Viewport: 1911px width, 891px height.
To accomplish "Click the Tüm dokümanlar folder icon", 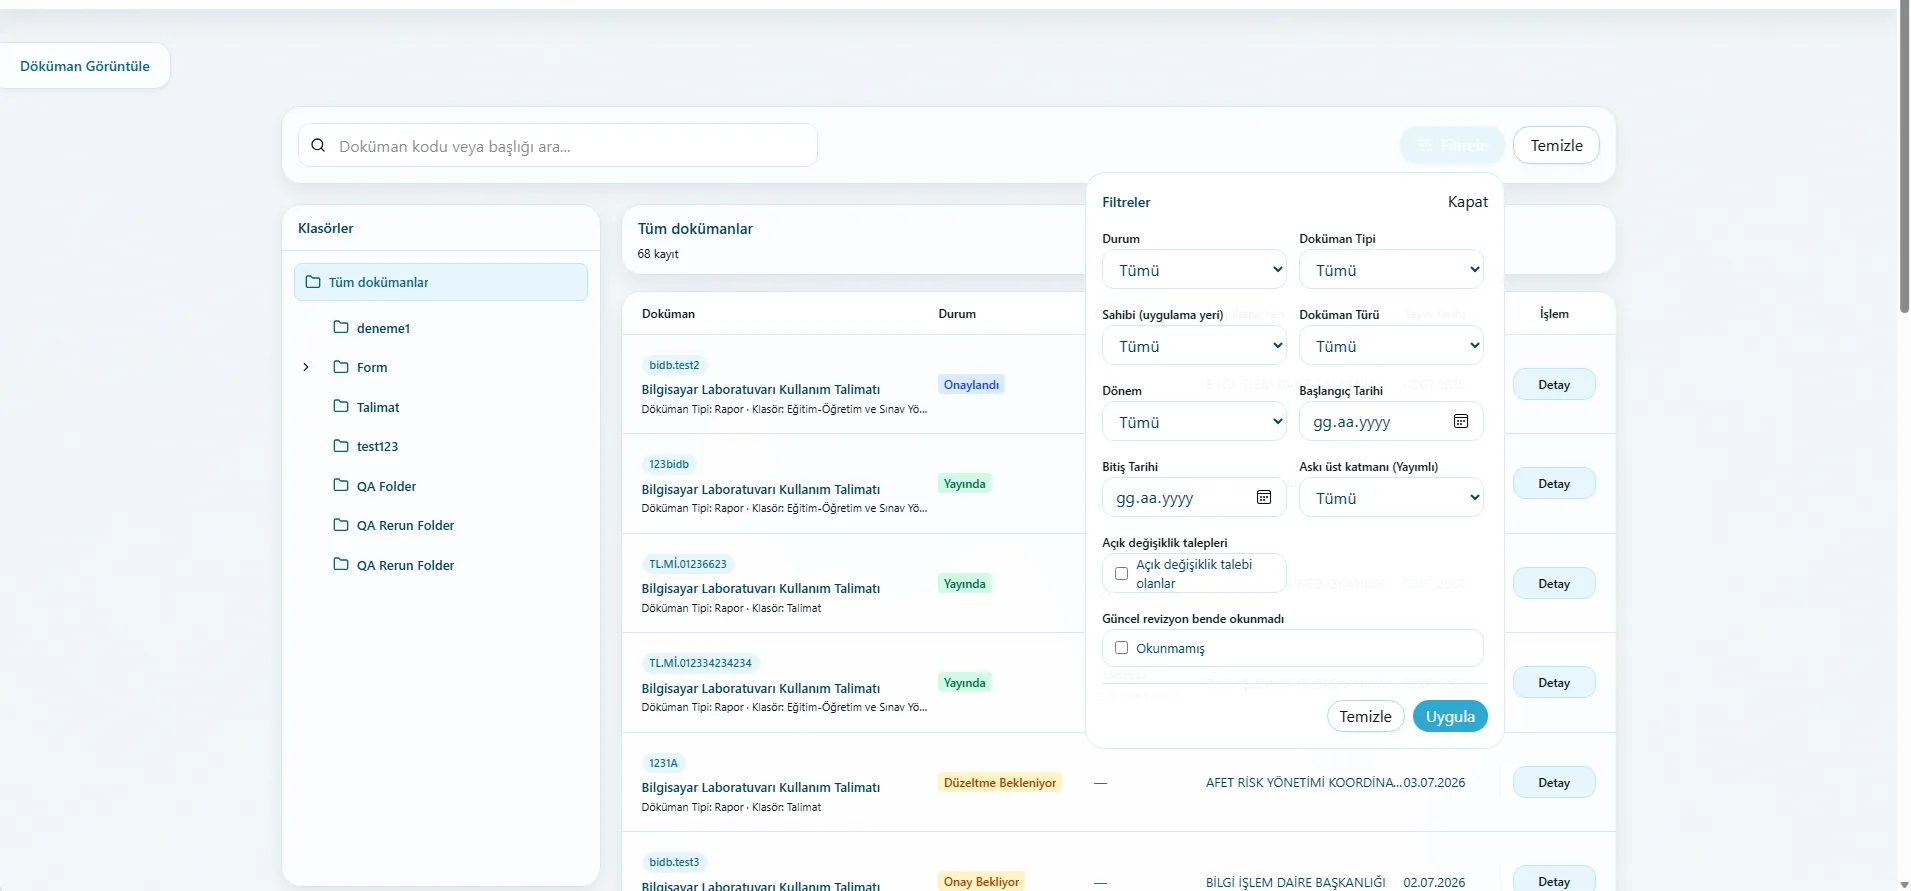I will pos(313,282).
